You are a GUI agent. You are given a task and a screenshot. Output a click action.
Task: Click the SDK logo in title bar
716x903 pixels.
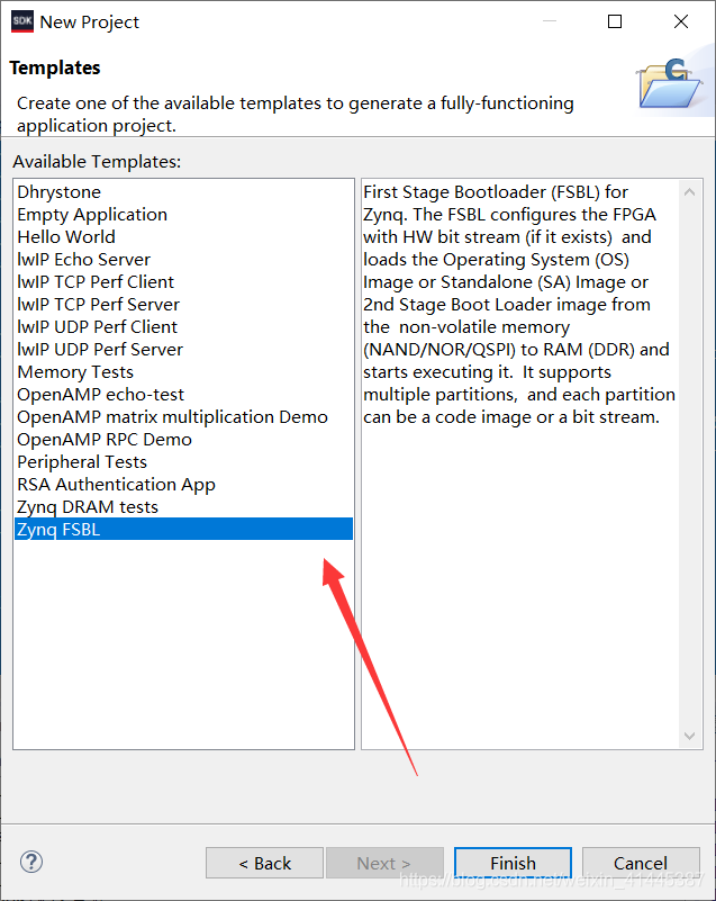(x=21, y=21)
